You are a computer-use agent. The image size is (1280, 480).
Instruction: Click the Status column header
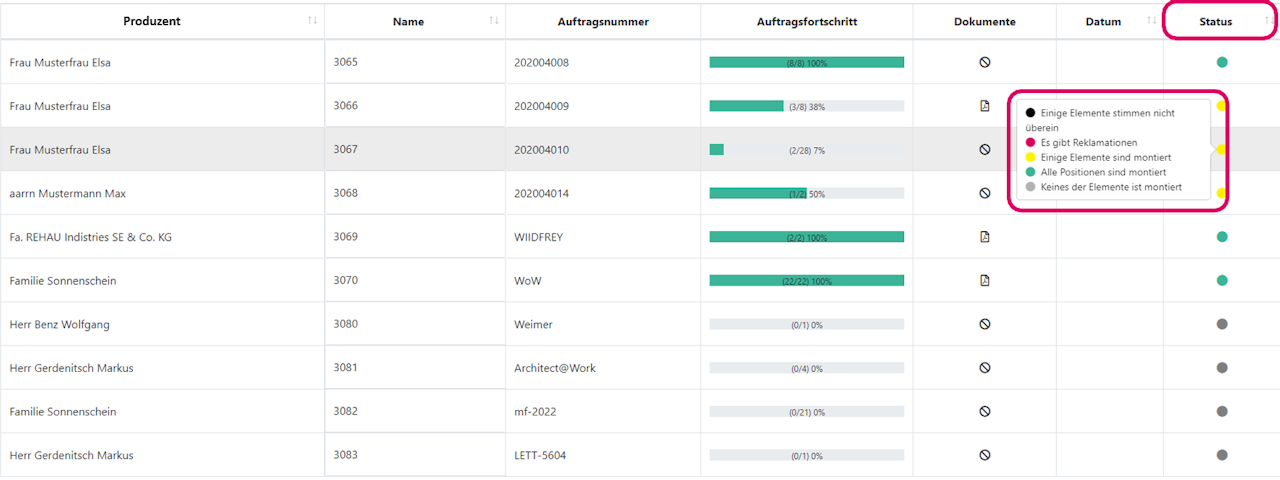tap(1216, 22)
